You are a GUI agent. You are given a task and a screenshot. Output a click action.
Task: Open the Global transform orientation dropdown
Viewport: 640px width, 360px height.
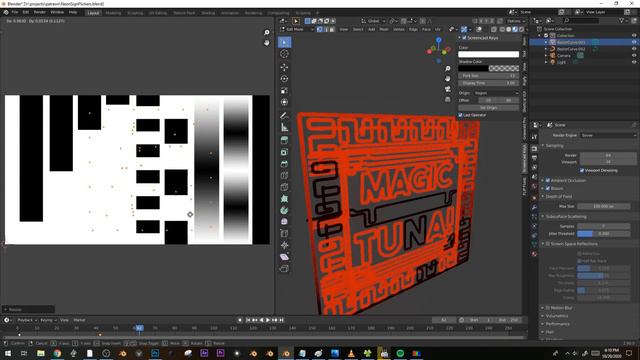373,21
